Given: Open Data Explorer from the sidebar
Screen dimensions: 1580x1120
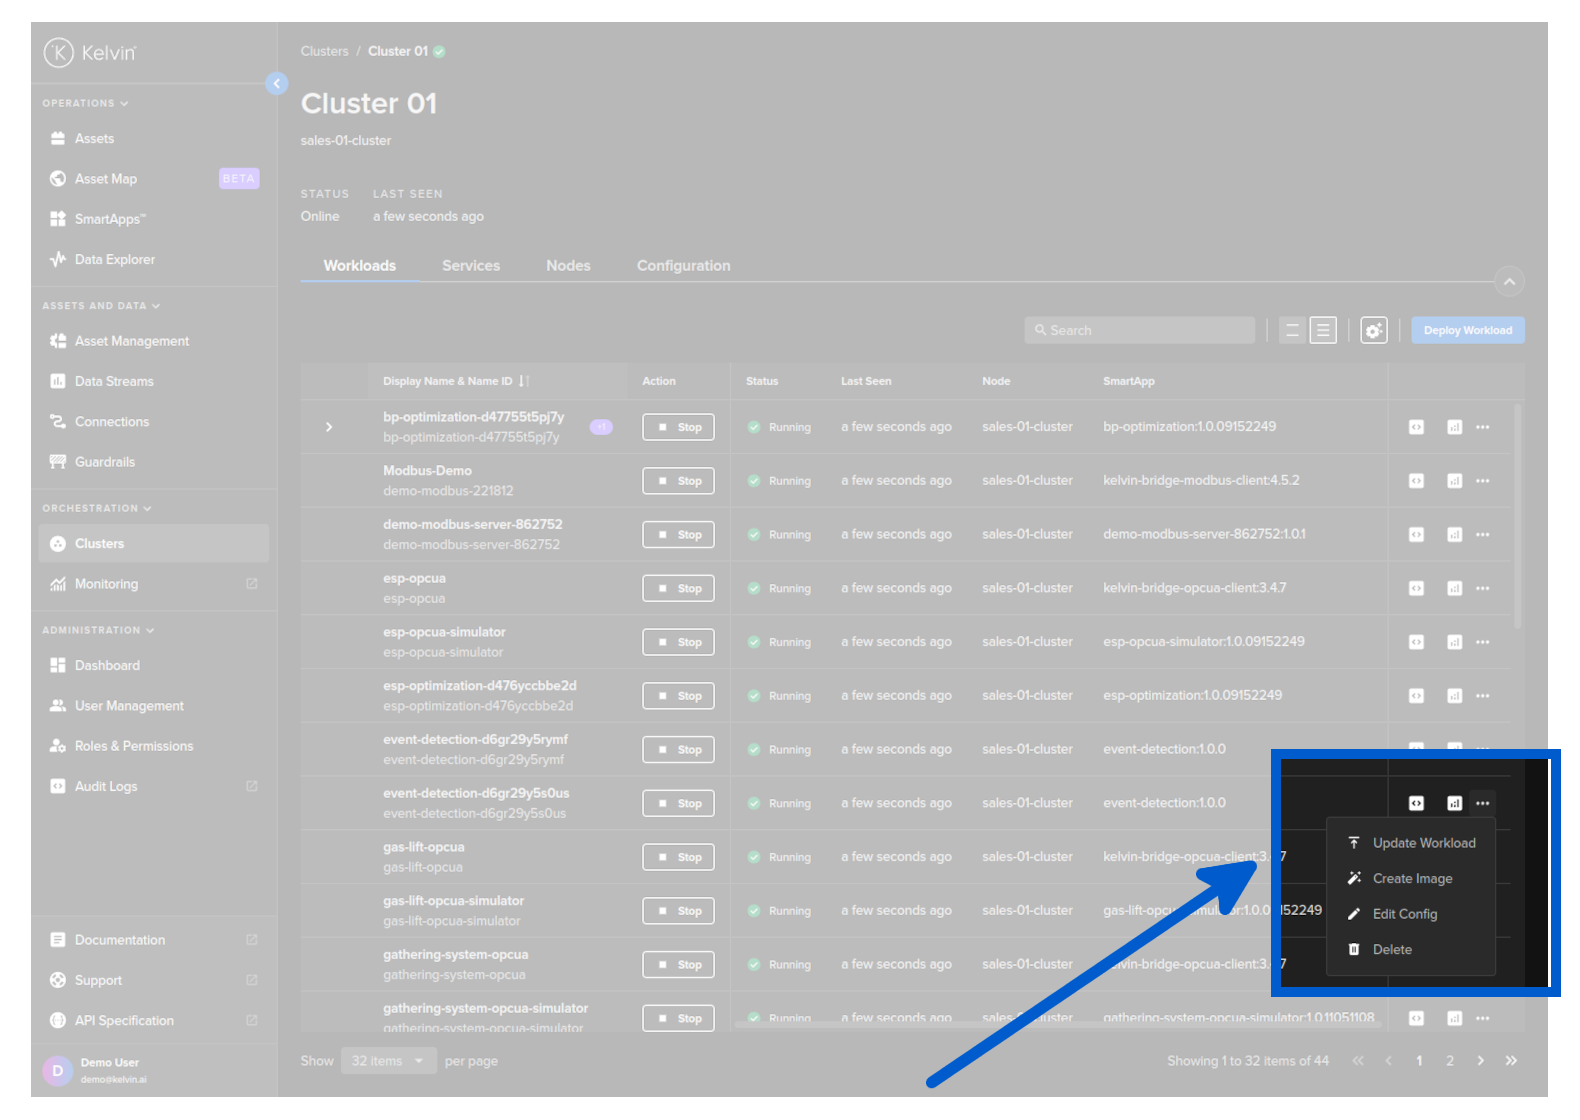Looking at the screenshot, I should point(114,259).
